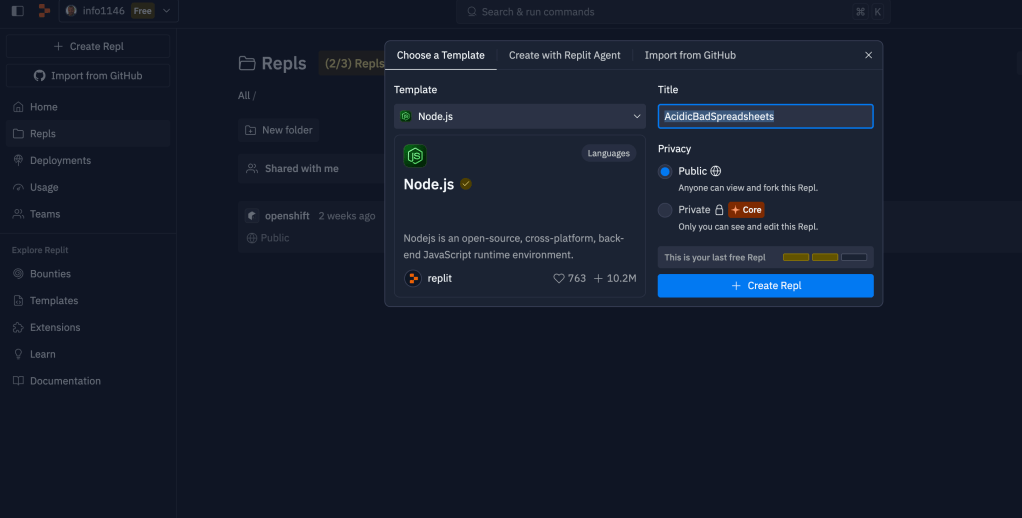Click the Title field AcidicBadSpreadsheets
Viewport: 1022px width, 518px height.
click(x=765, y=117)
